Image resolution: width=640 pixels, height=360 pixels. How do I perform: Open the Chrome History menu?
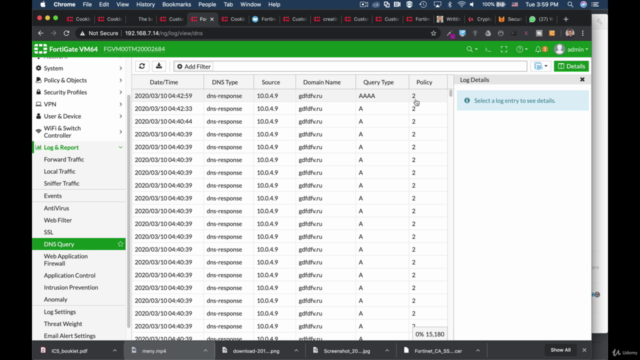point(145,4)
